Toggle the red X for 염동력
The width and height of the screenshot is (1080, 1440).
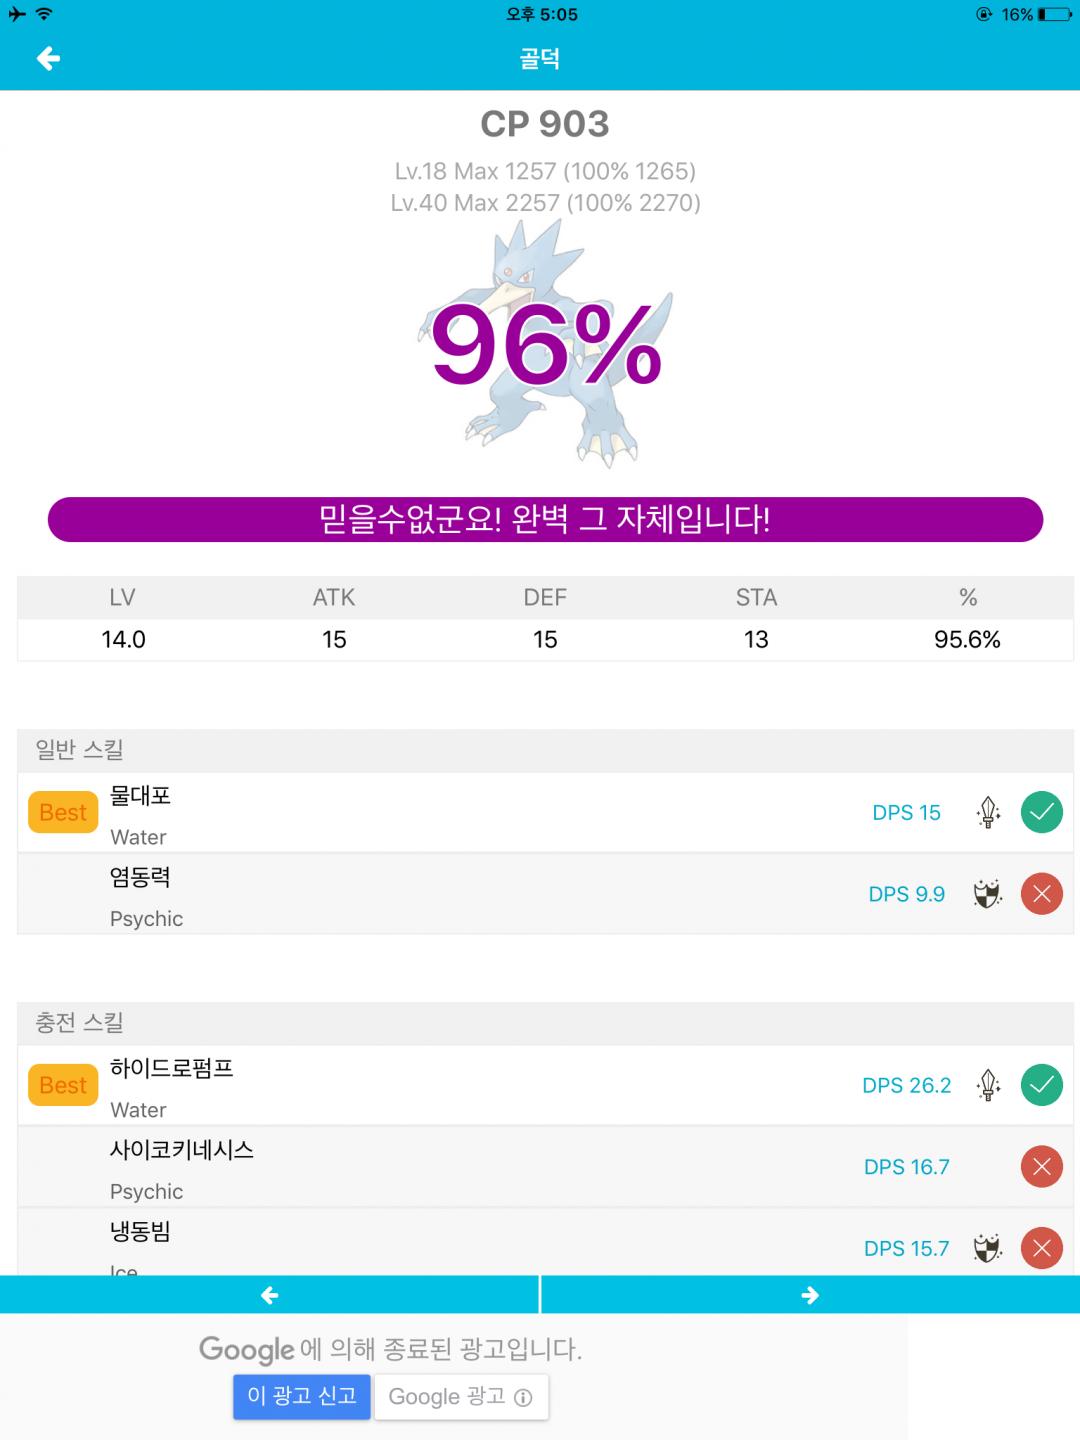point(1041,894)
